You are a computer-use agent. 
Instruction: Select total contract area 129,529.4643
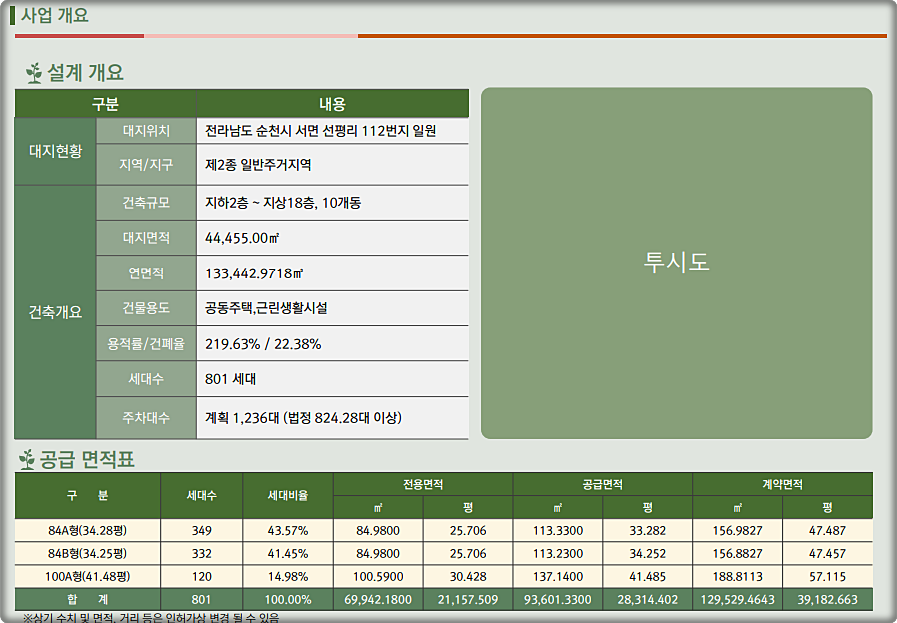click(737, 600)
